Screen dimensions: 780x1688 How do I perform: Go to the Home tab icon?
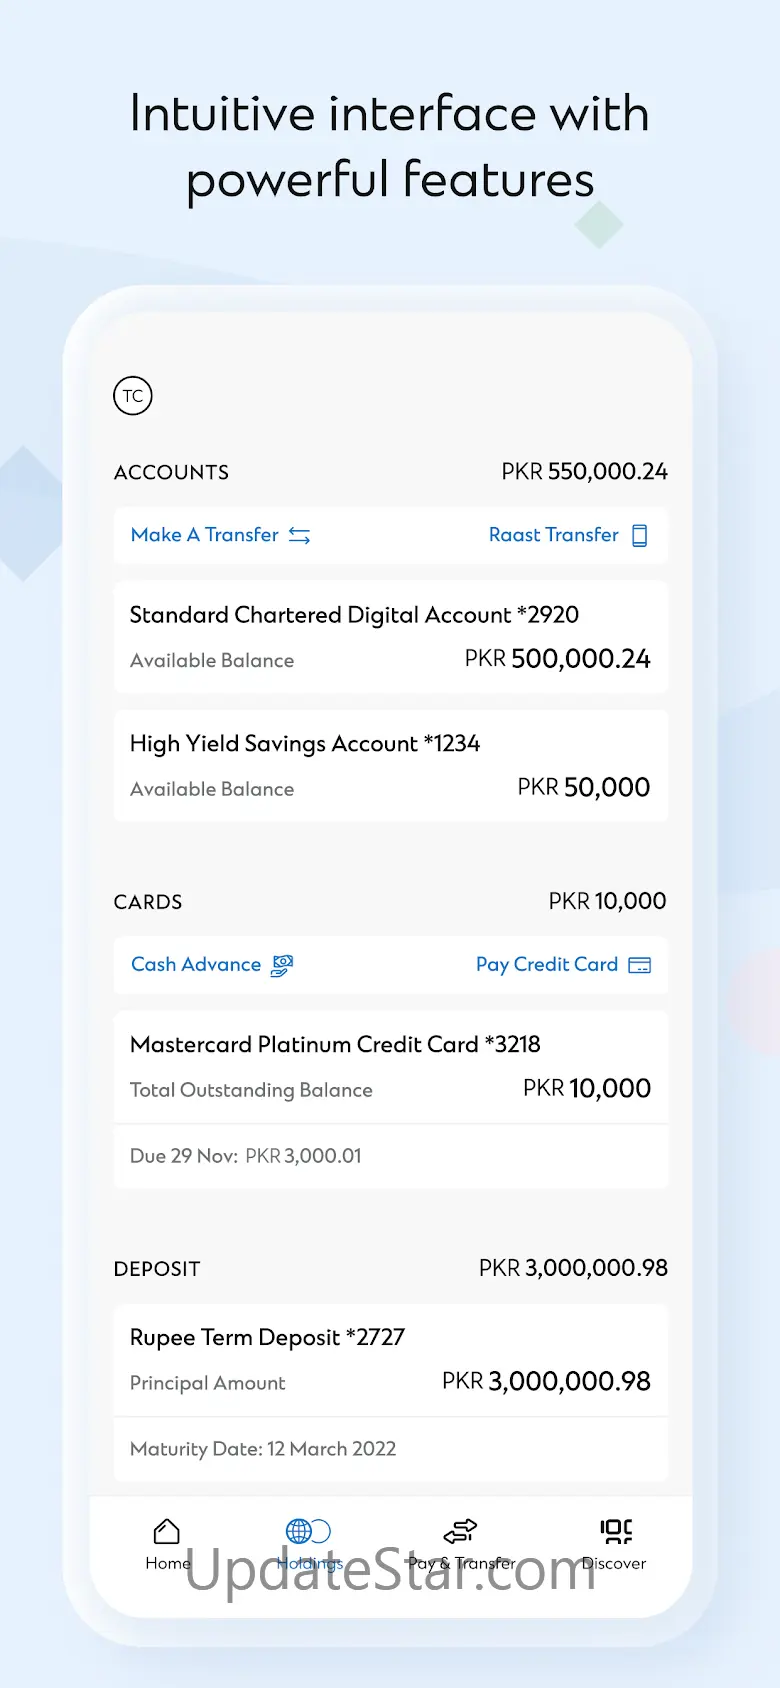tap(167, 1531)
